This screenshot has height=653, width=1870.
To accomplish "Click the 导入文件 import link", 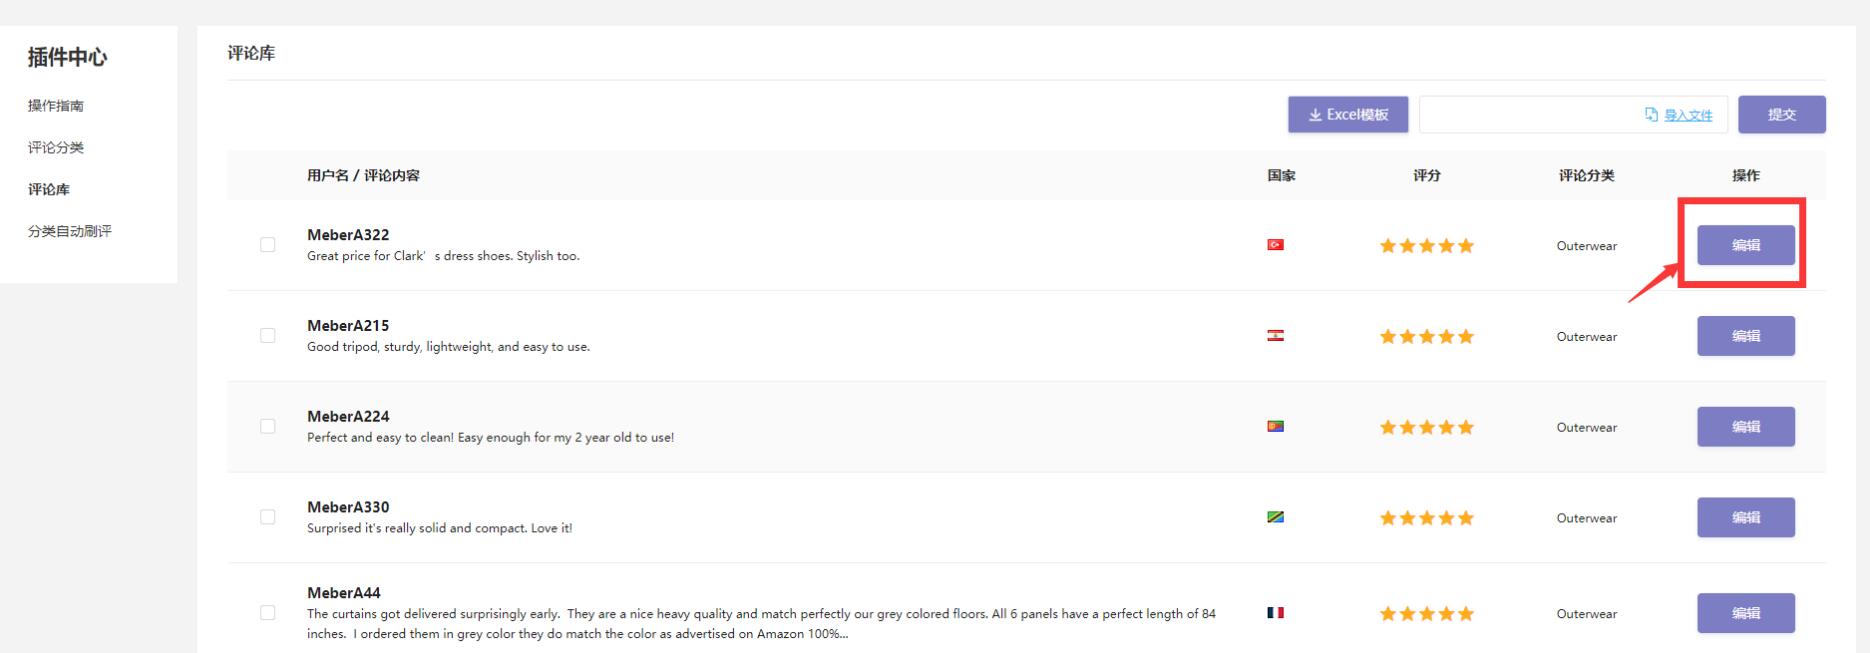I will [1687, 116].
